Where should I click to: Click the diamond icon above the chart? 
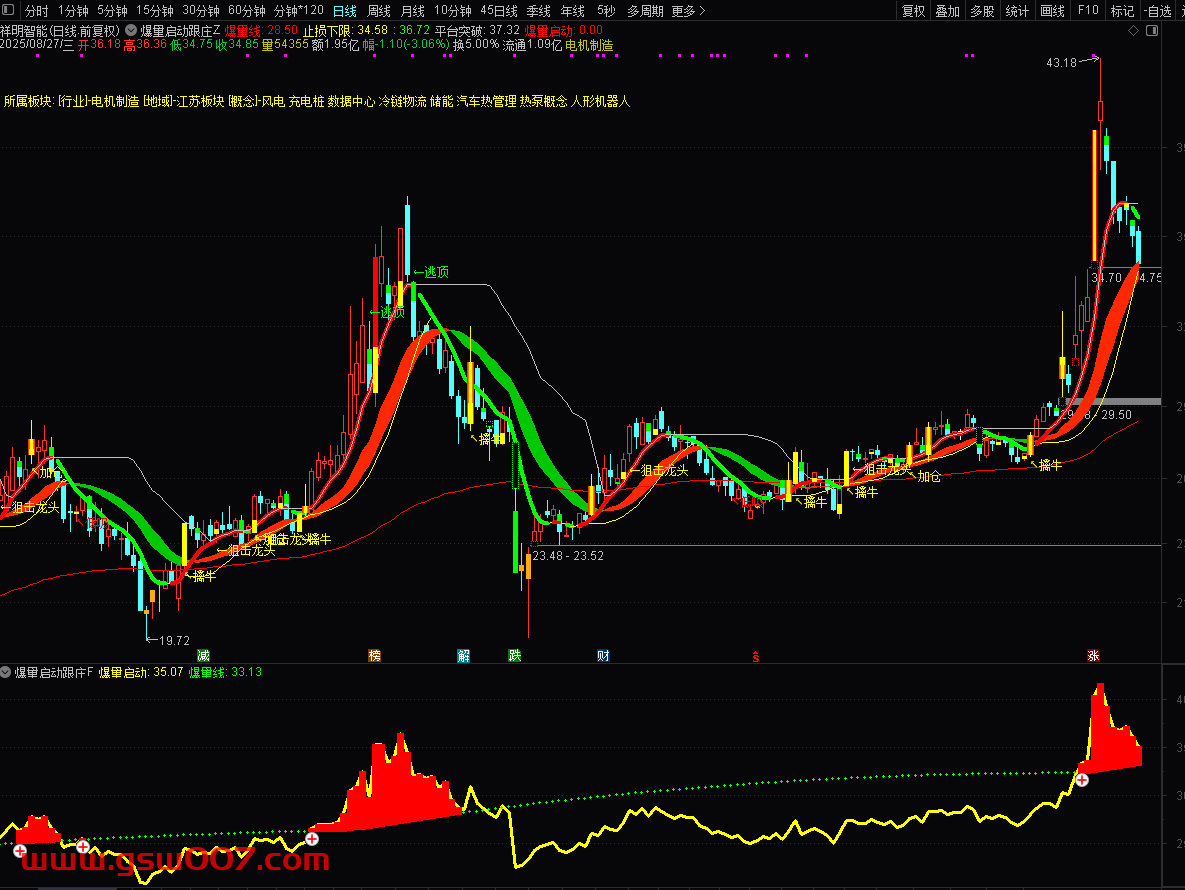pos(1133,30)
